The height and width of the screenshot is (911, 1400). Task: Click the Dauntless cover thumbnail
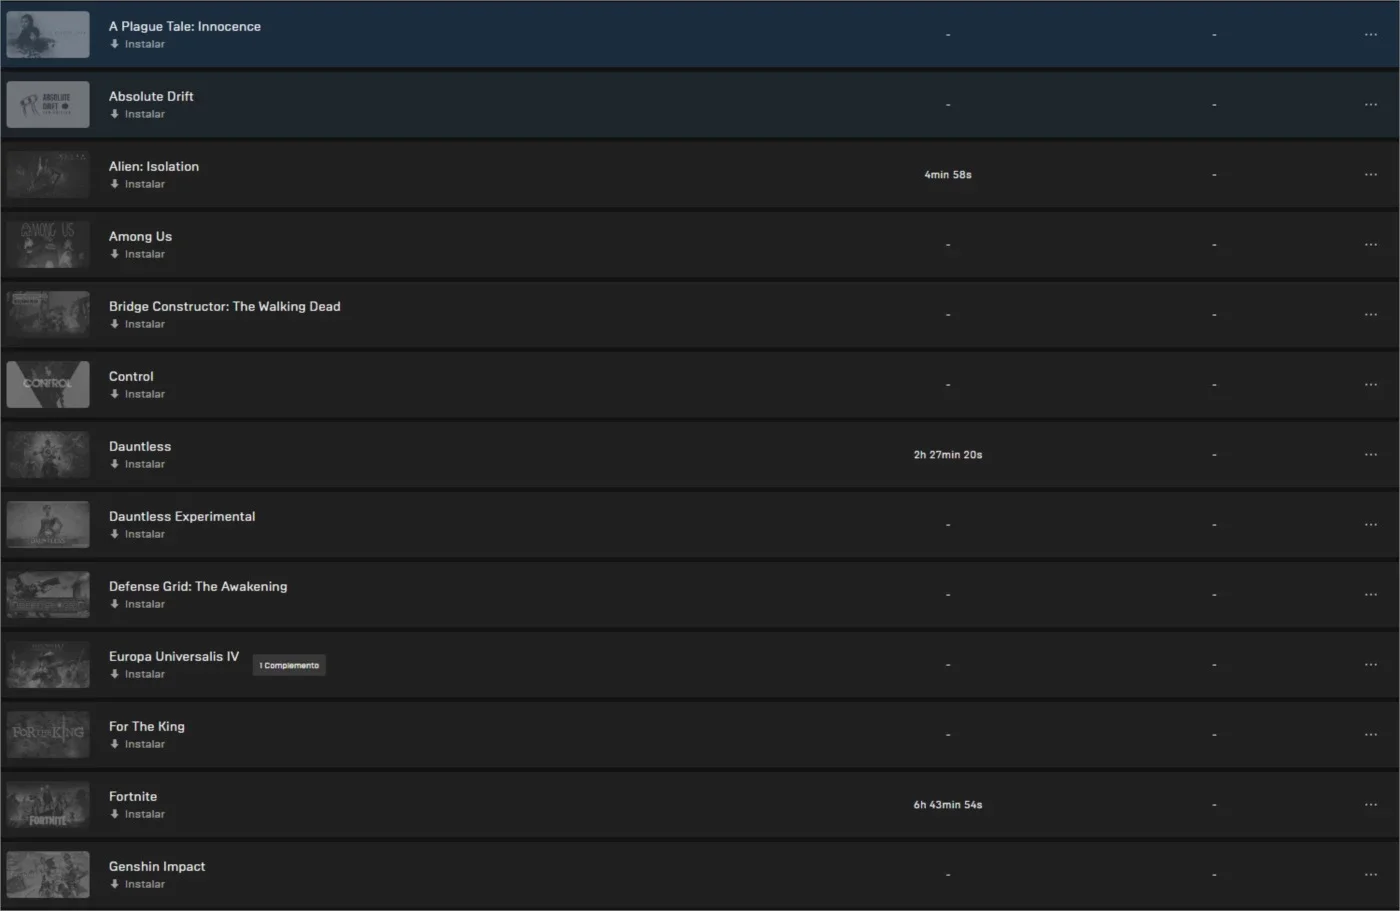48,455
